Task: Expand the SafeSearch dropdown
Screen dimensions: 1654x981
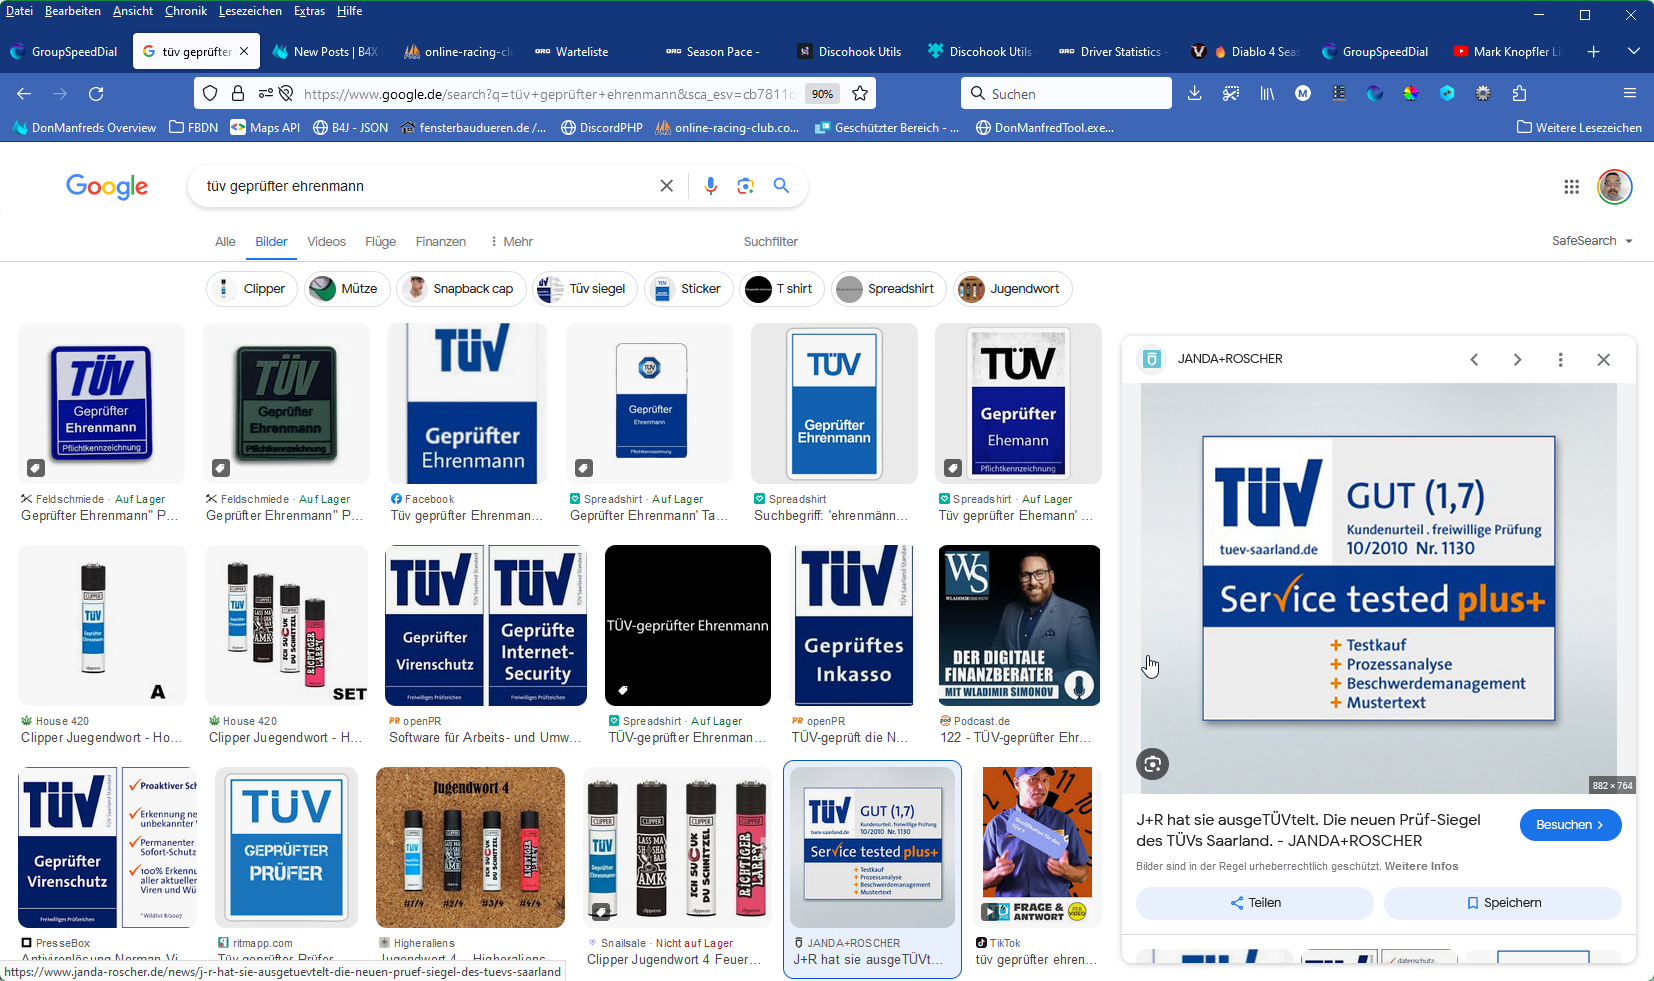Action: pos(1592,241)
